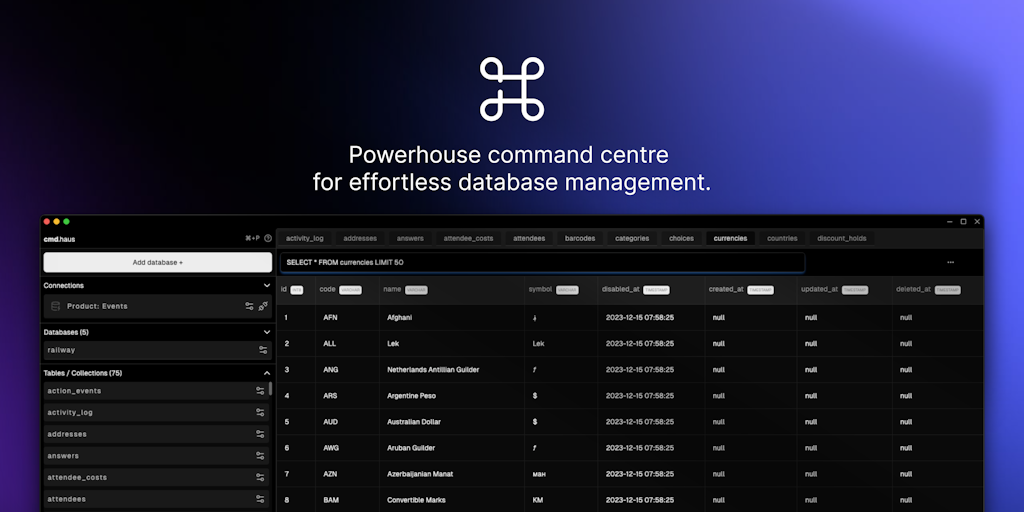Click settings sliders icon on action_events table
1024x512 pixels.
260,391
